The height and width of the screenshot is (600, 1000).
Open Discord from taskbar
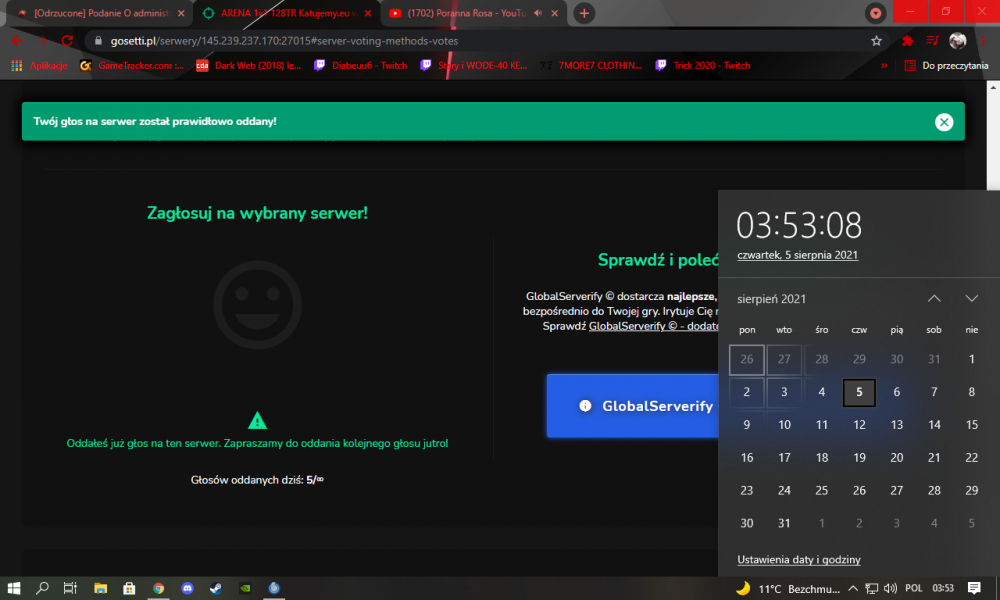tap(188, 588)
